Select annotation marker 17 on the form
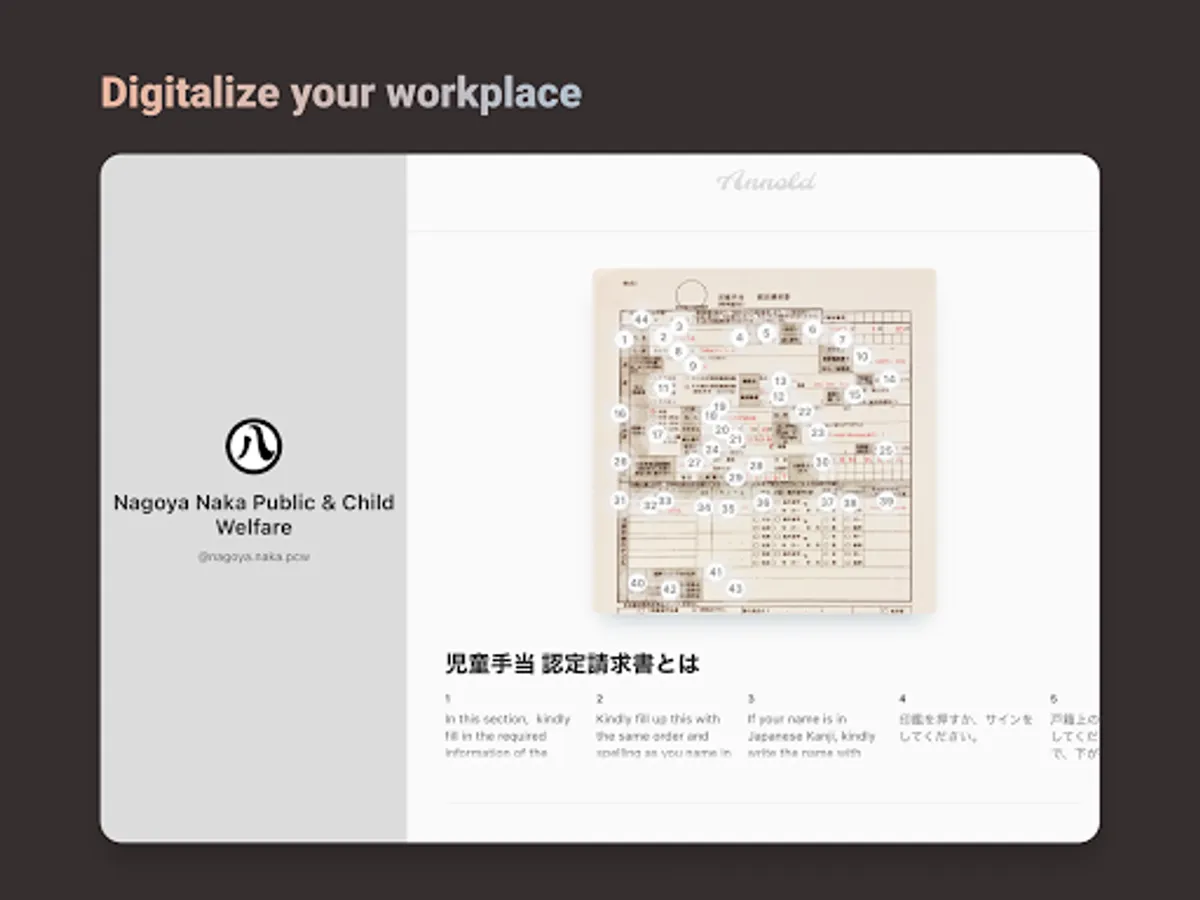The height and width of the screenshot is (900, 1200). tap(657, 435)
